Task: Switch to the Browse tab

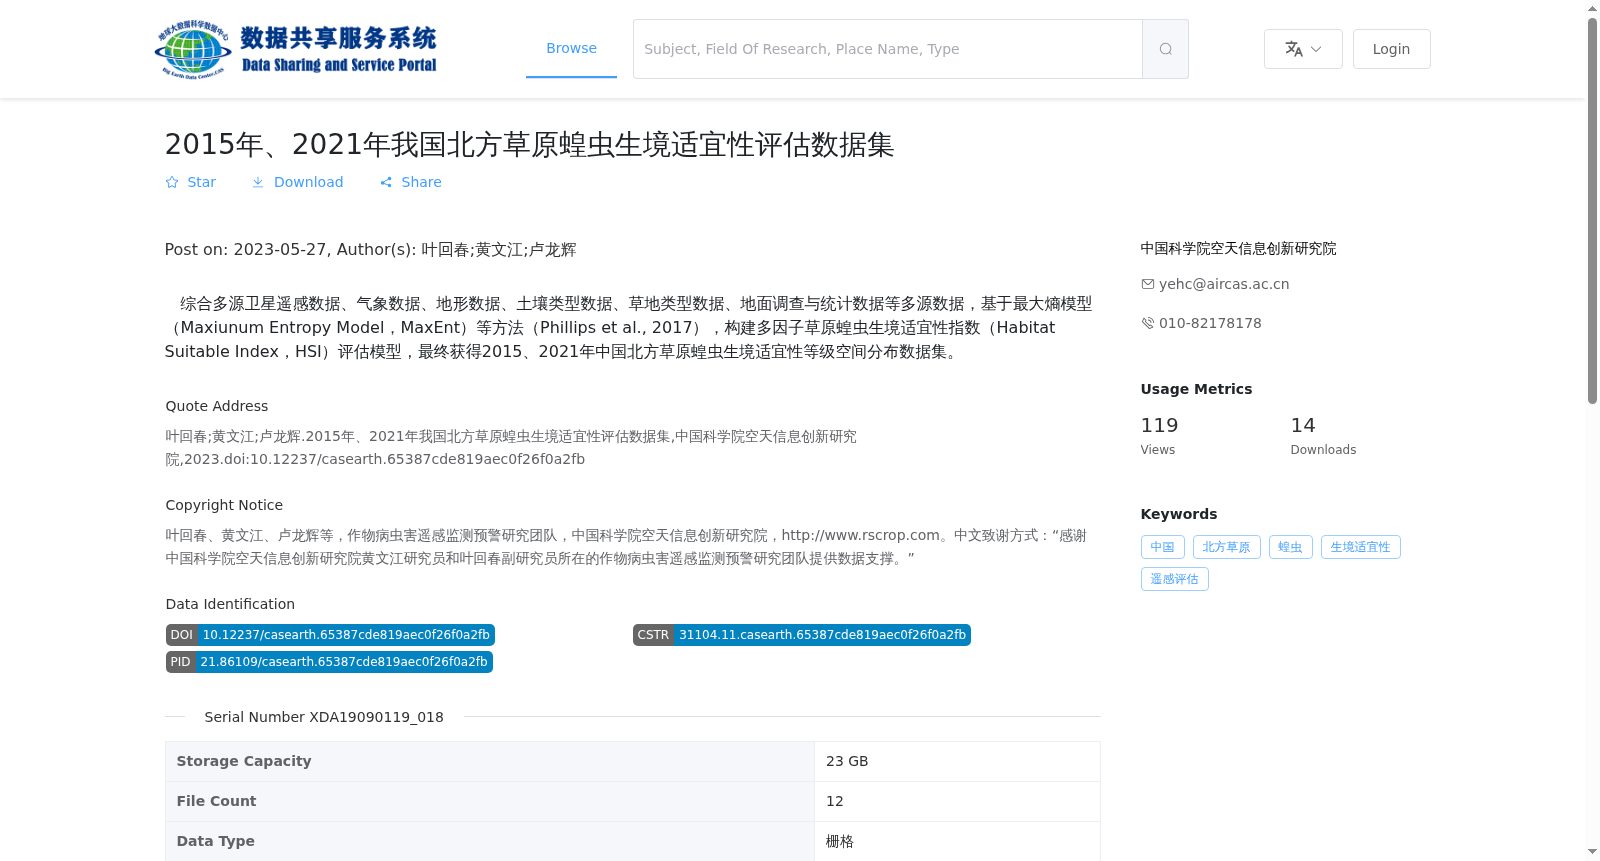Action: click(571, 48)
